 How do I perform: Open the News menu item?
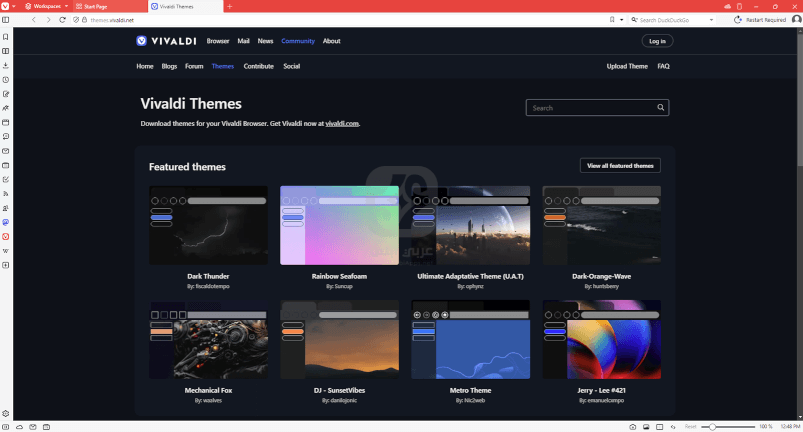(x=265, y=41)
